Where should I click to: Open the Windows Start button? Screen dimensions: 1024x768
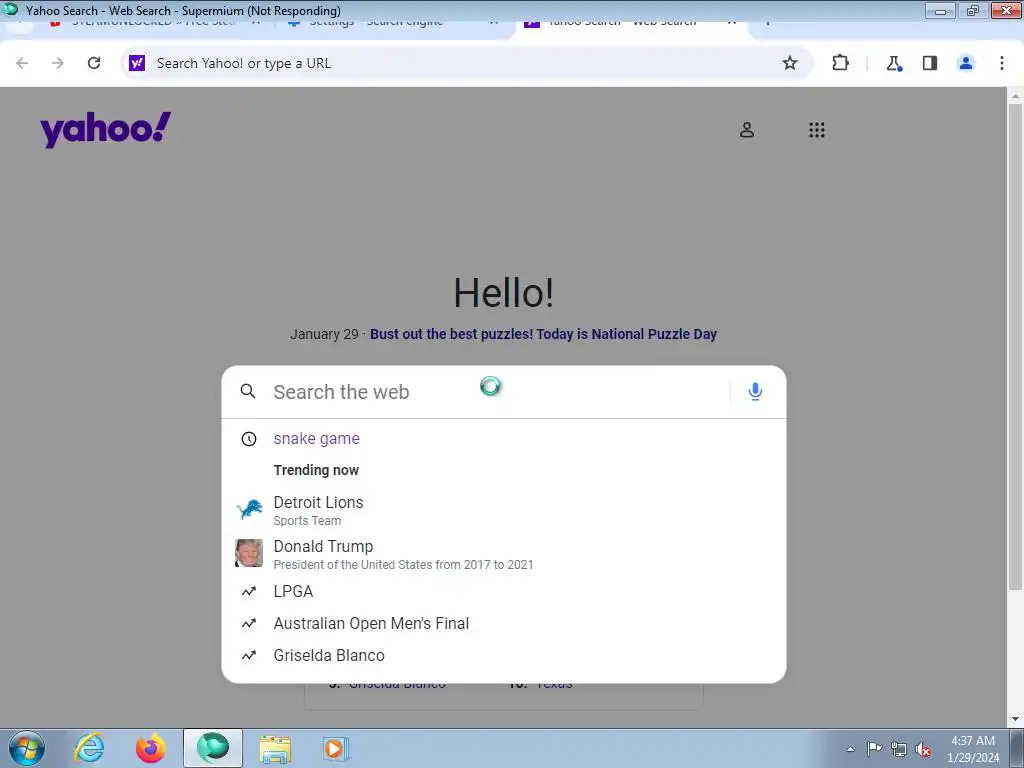[x=26, y=748]
